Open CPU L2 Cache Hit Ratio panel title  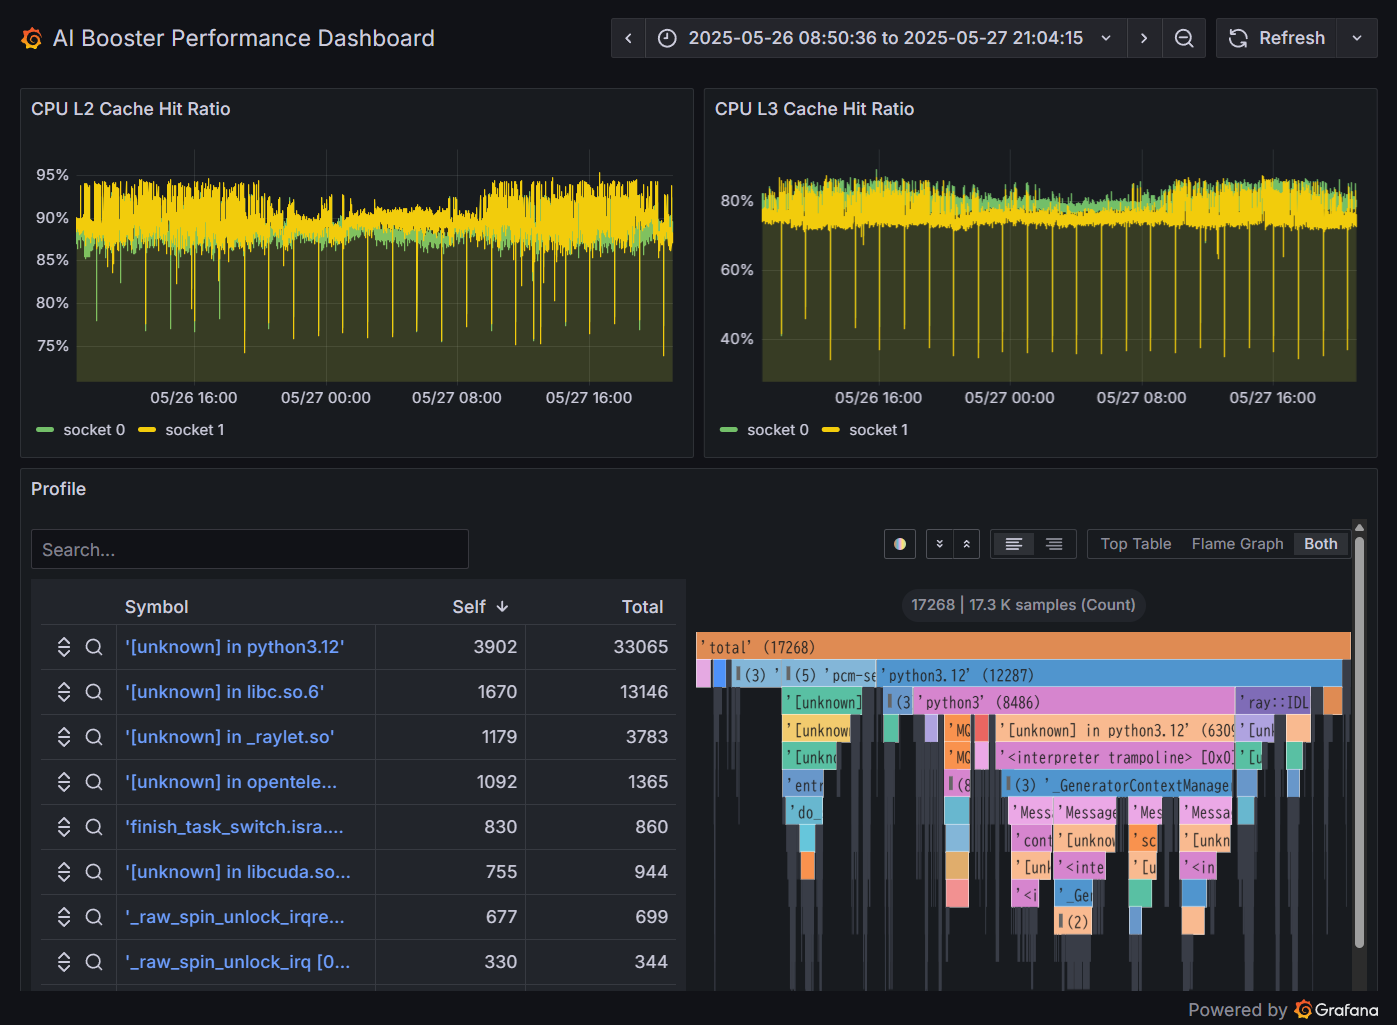[x=131, y=109]
